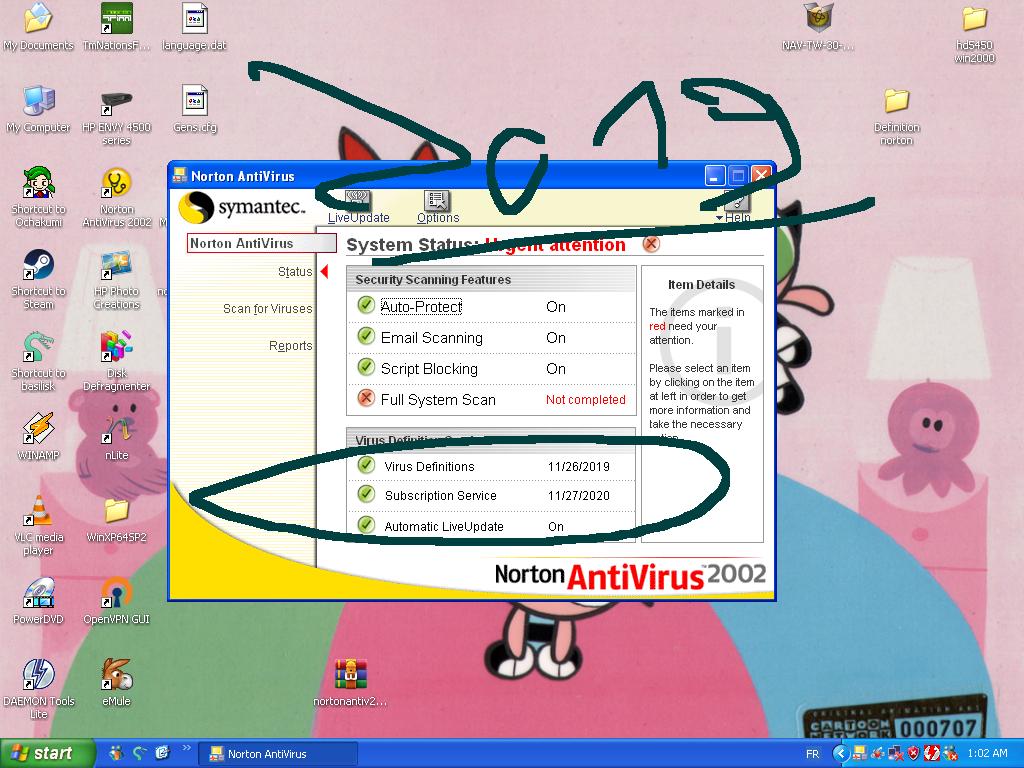Open Norton Options toolbar button
Viewport: 1024px width, 768px height.
click(x=438, y=207)
